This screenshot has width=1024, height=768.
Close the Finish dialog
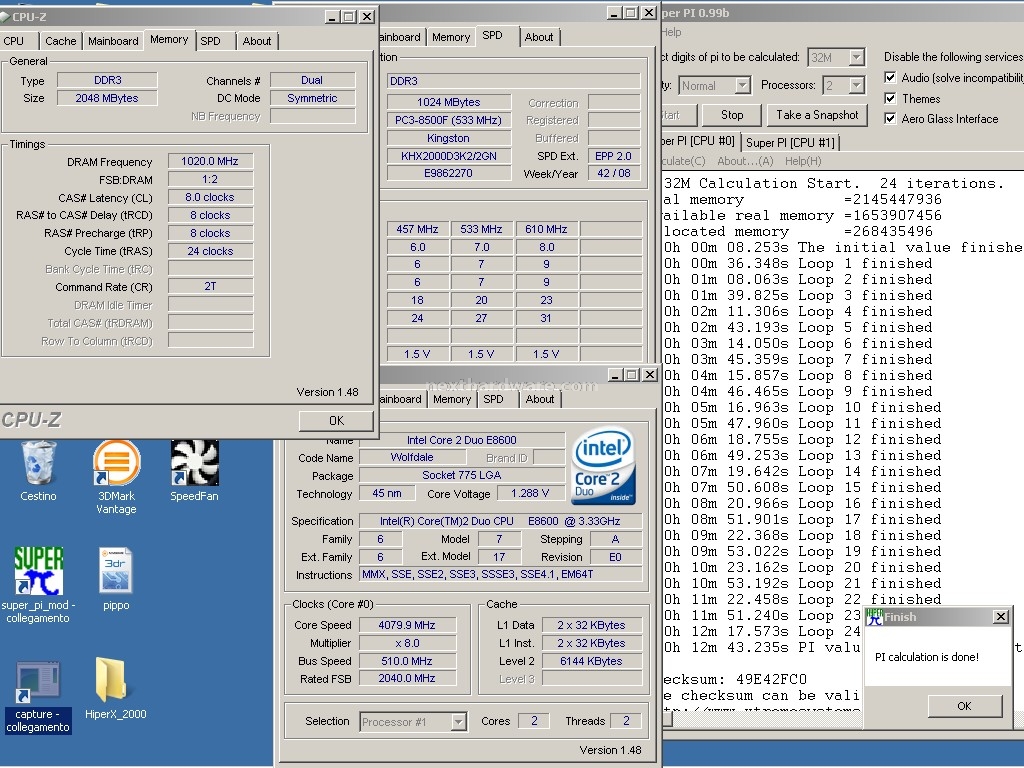(1000, 616)
